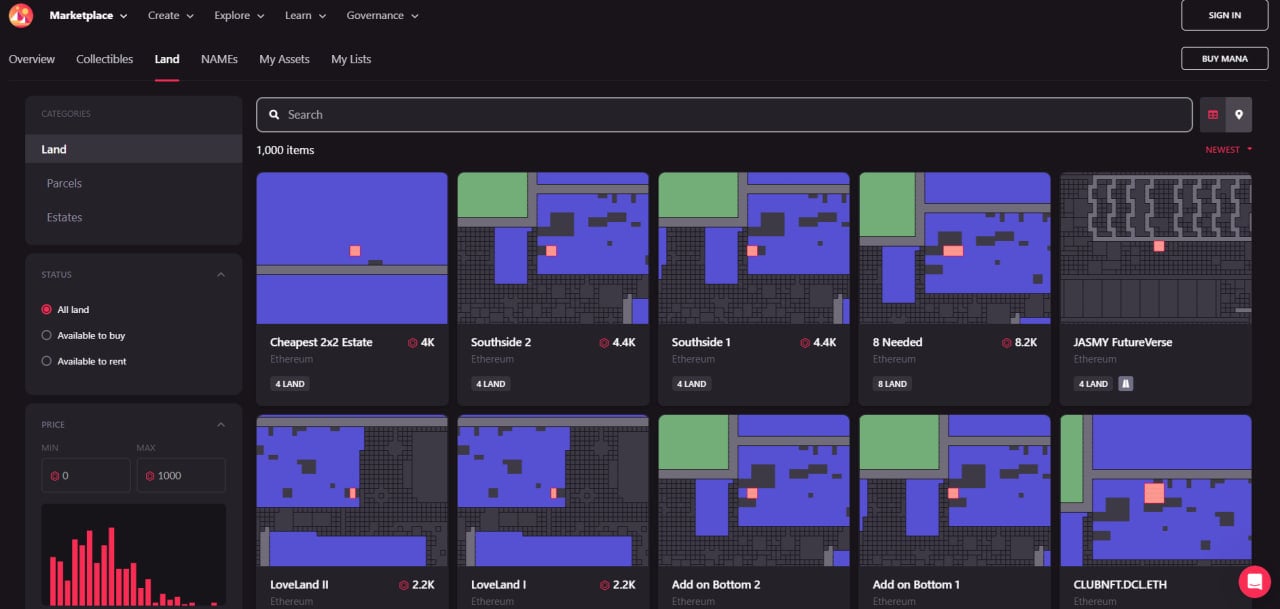Open the Learn dropdown menu
Image resolution: width=1280 pixels, height=609 pixels.
tap(305, 16)
